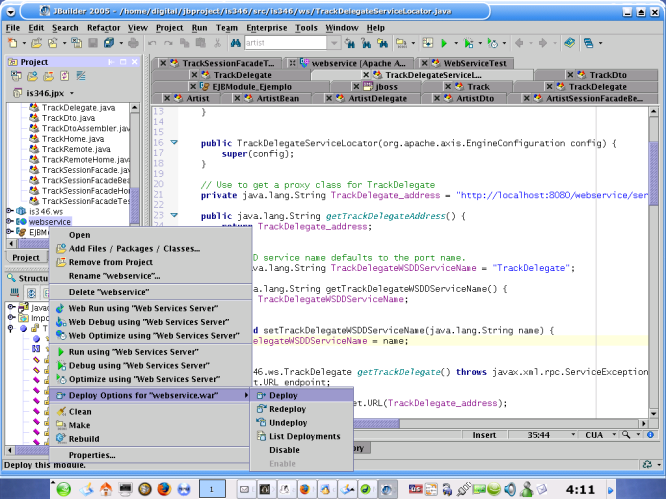Click the Home icon in the desktop panel
Viewport: 666px width, 499px height.
tap(105, 488)
